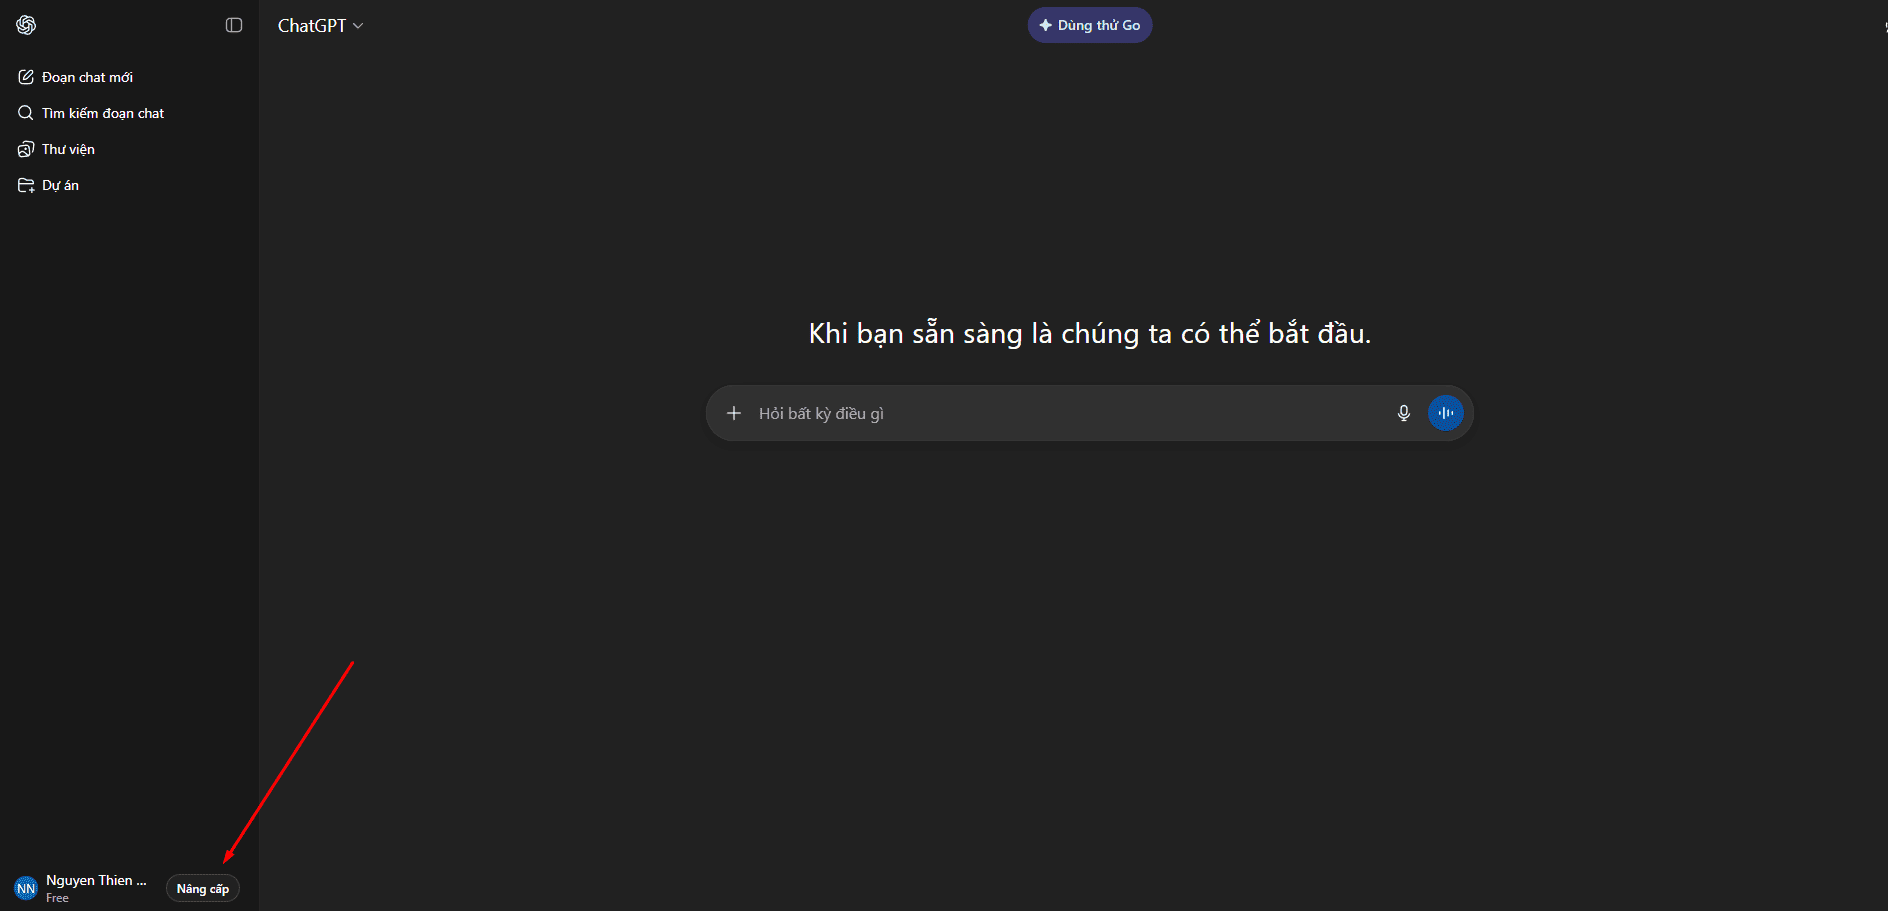Click the OpenAI logo icon at top left
1888x911 pixels.
click(26, 25)
